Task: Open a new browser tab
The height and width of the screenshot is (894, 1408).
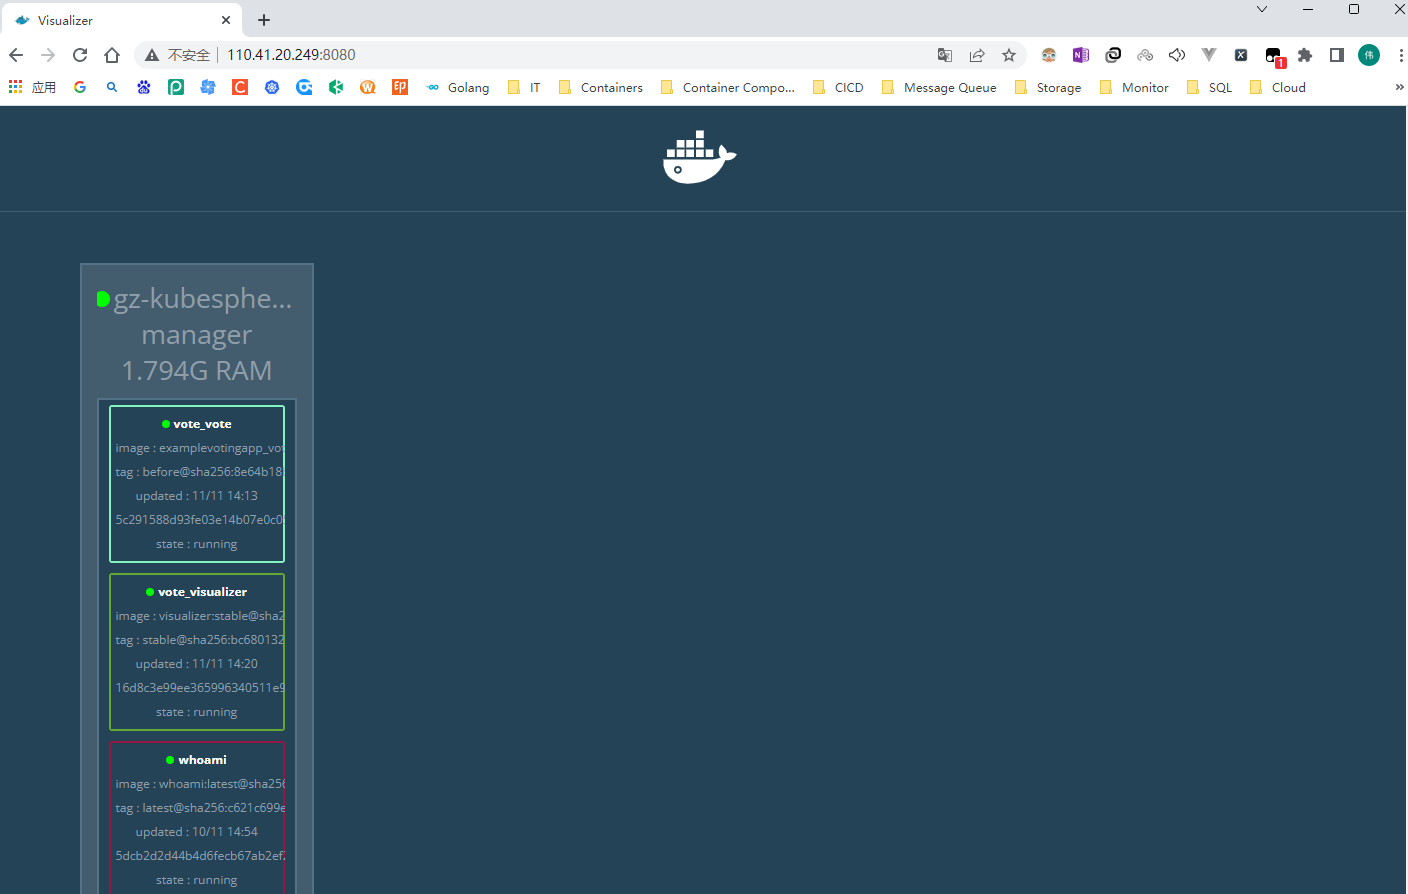Action: pyautogui.click(x=264, y=20)
